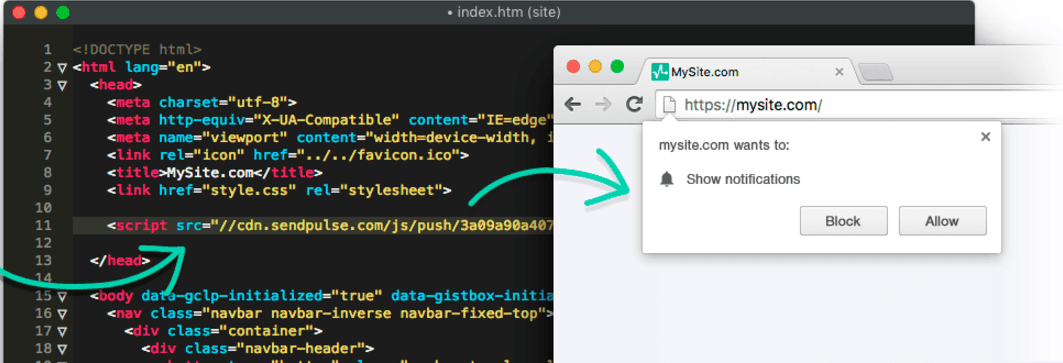This screenshot has height=363, width=1063.
Task: Click the browser back arrow
Action: click(573, 104)
